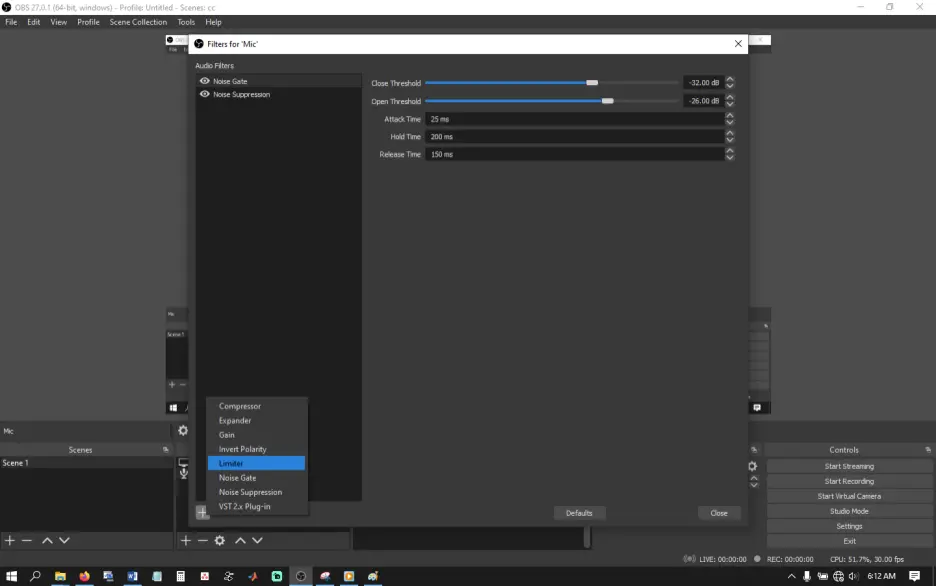
Task: Click the Defaults button
Action: click(580, 512)
